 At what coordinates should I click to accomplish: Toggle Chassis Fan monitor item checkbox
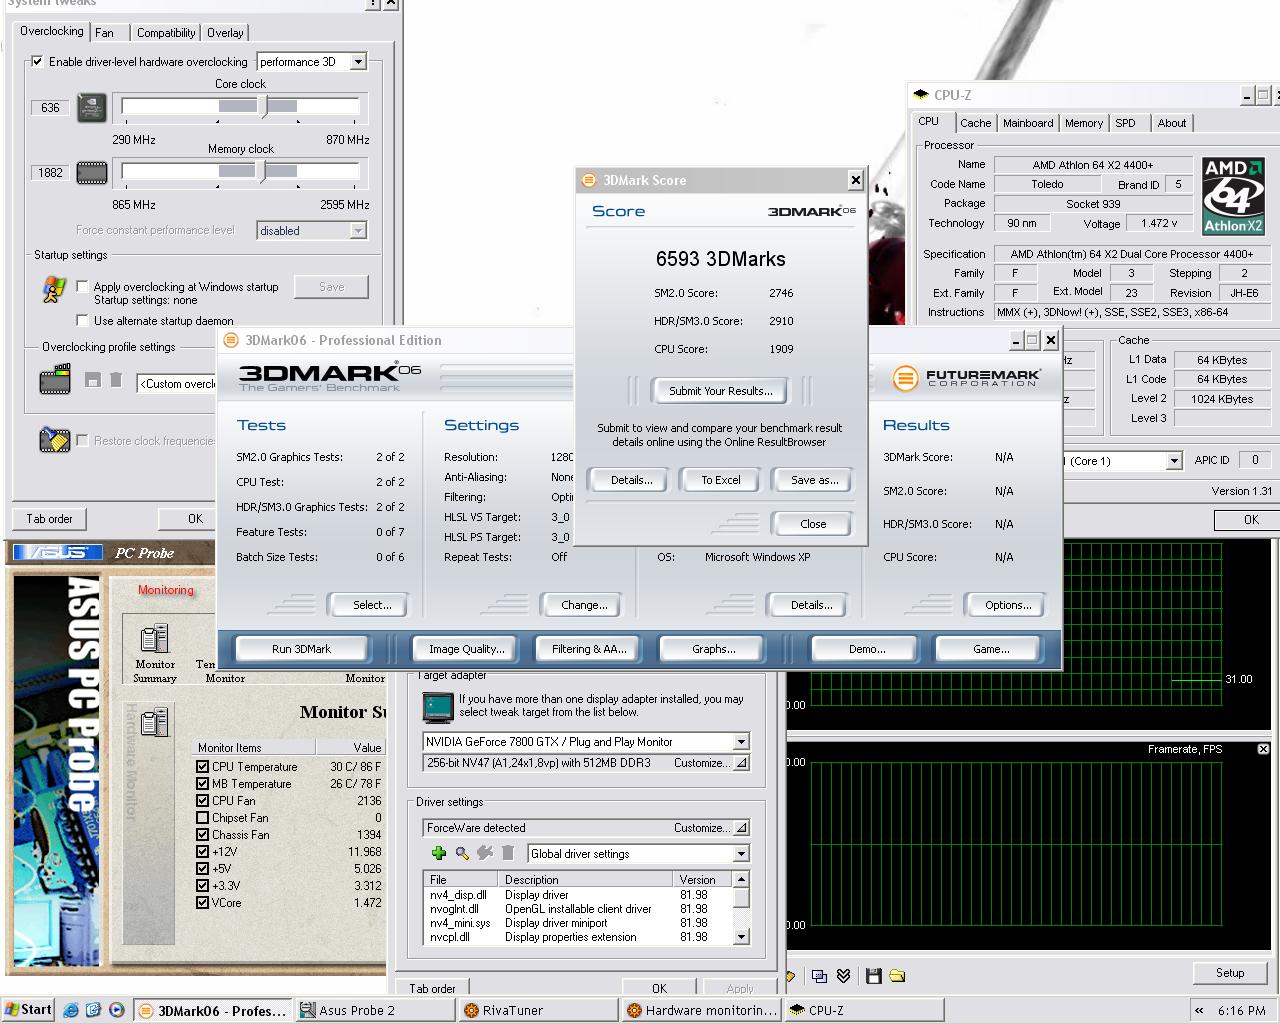coord(203,835)
